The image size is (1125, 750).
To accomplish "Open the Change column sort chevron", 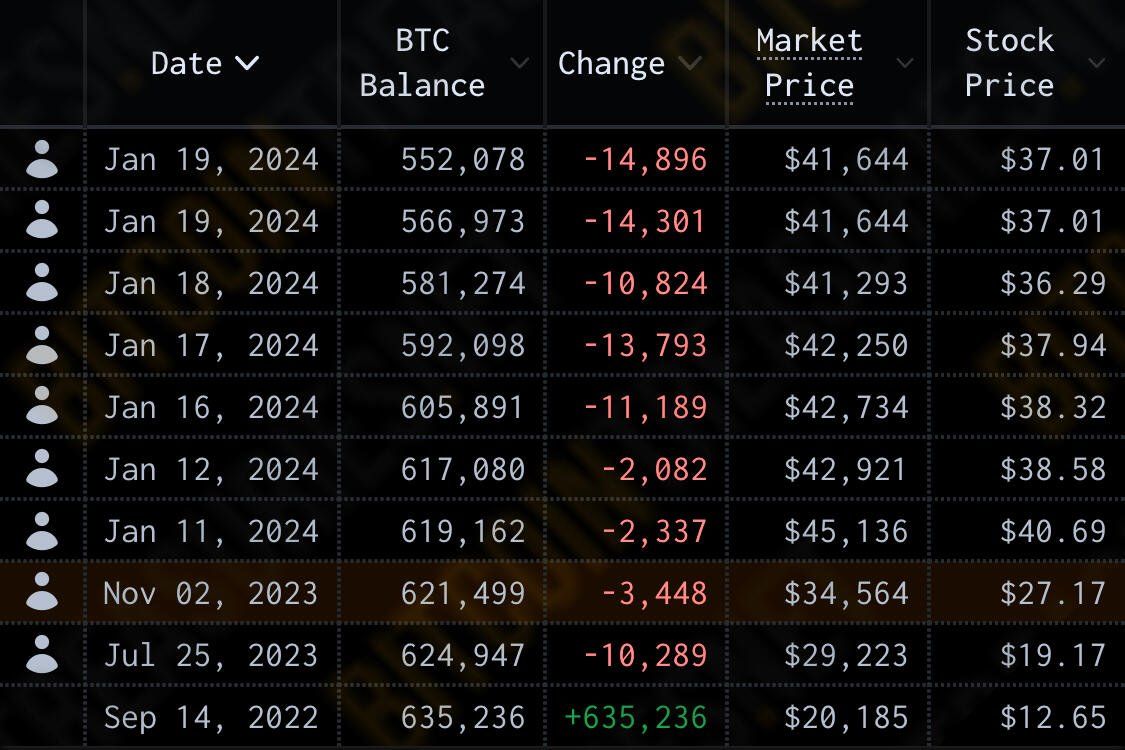I will [x=689, y=63].
